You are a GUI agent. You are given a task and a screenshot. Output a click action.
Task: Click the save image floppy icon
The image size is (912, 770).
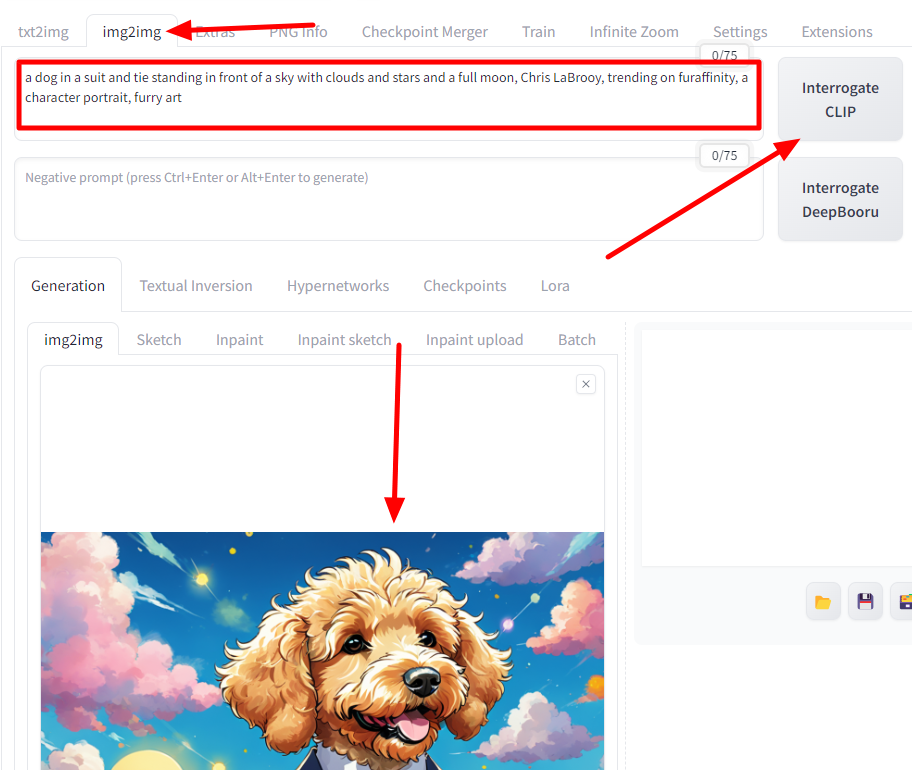click(x=865, y=602)
